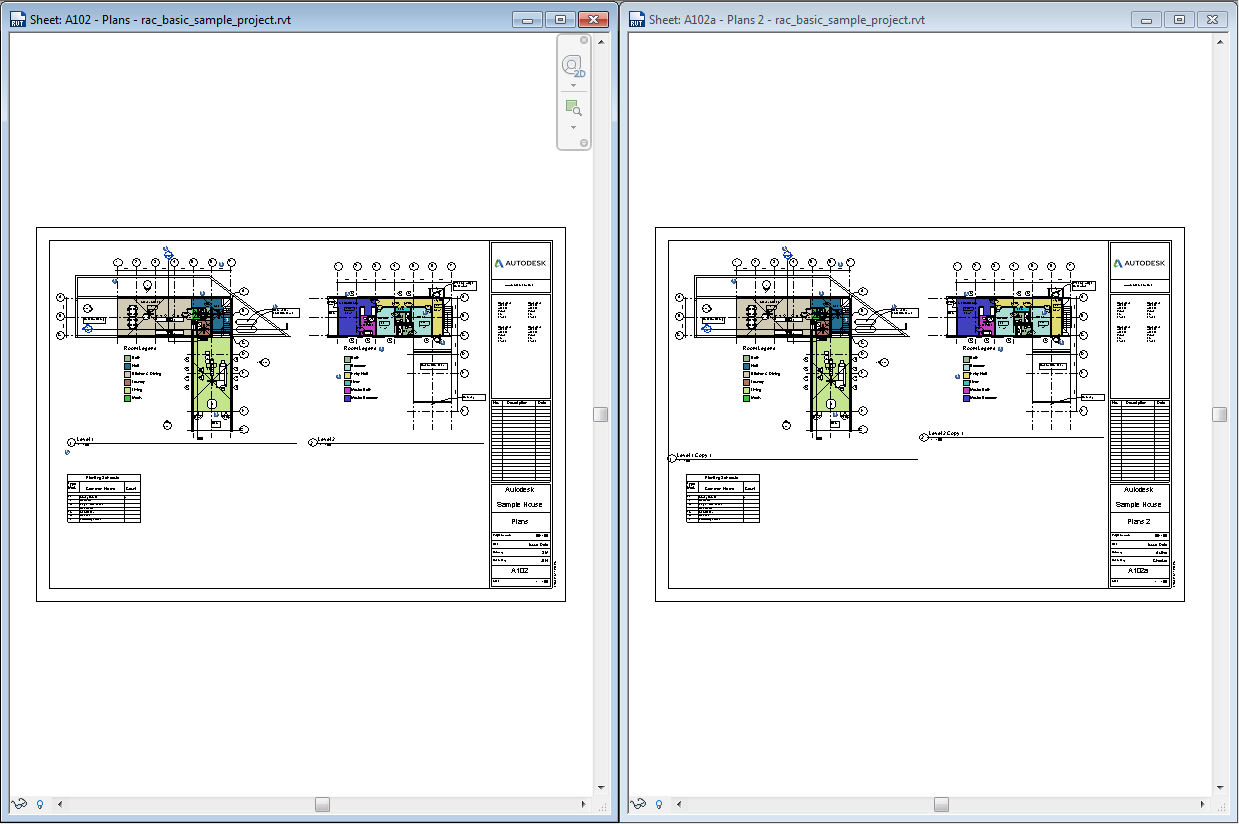Click the left arrow of A102's horizontal scrollbar

coord(60,804)
